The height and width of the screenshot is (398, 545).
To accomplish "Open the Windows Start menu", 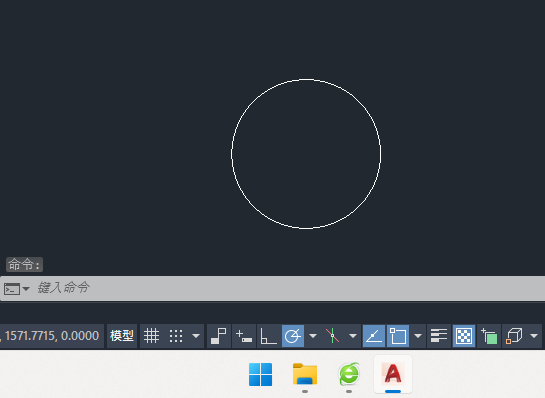I will click(261, 374).
